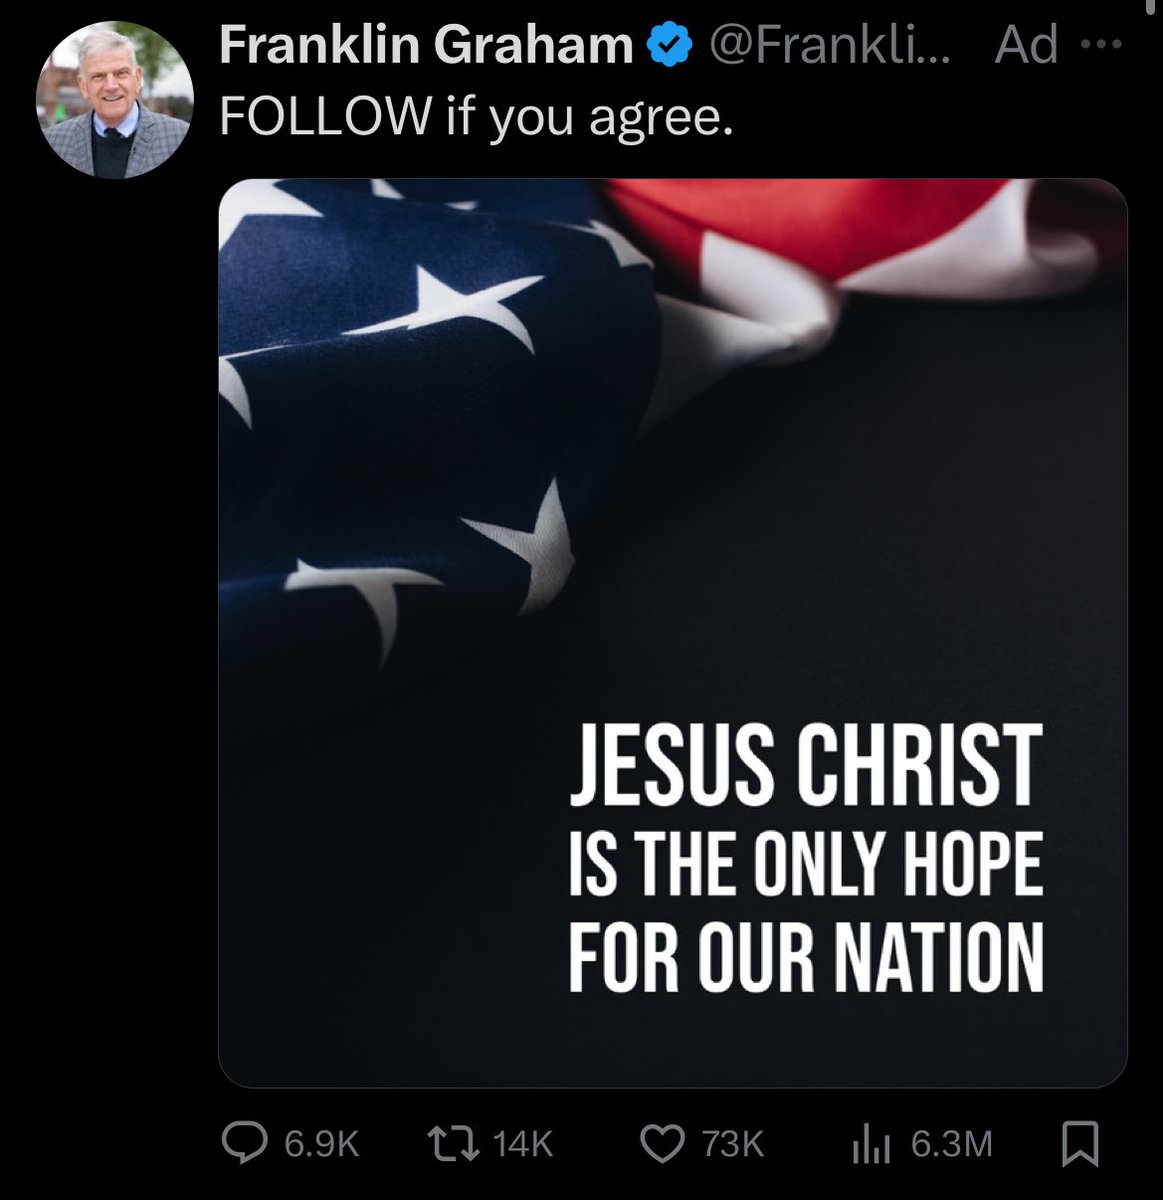This screenshot has height=1200, width=1163.
Task: Click the 14K reposts count
Action: [x=523, y=1144]
